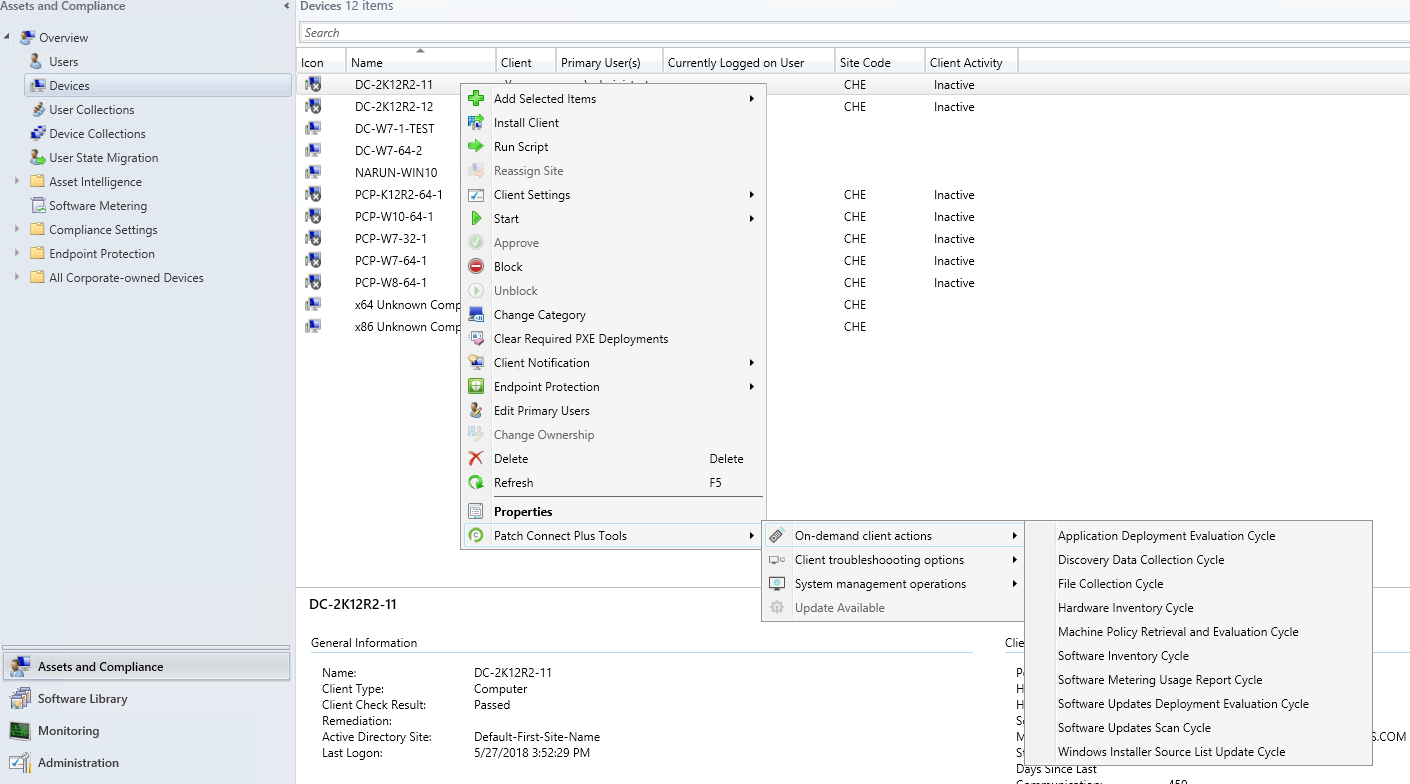Screen dimensions: 1410x784
Task: Click the Add Selected Items green plus icon
Action: tap(476, 99)
